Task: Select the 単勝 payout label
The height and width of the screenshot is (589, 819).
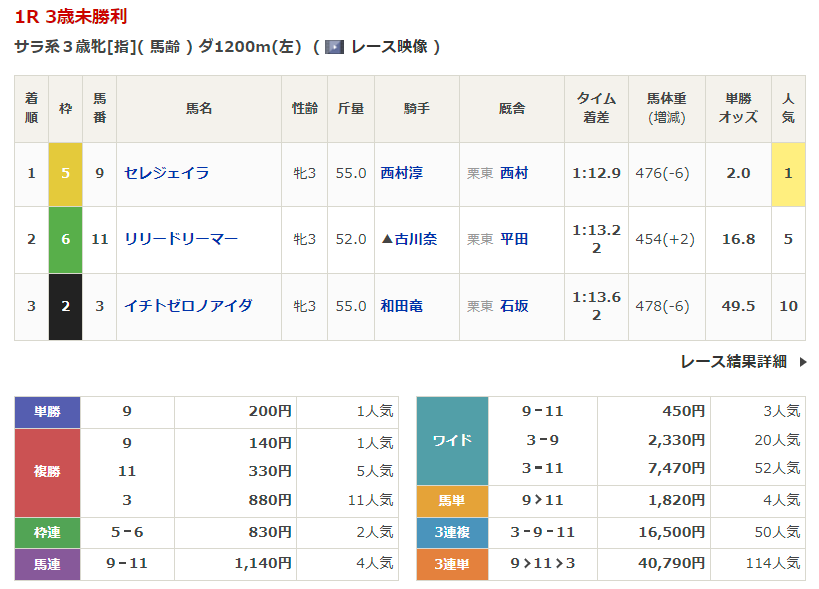Action: pyautogui.click(x=47, y=411)
